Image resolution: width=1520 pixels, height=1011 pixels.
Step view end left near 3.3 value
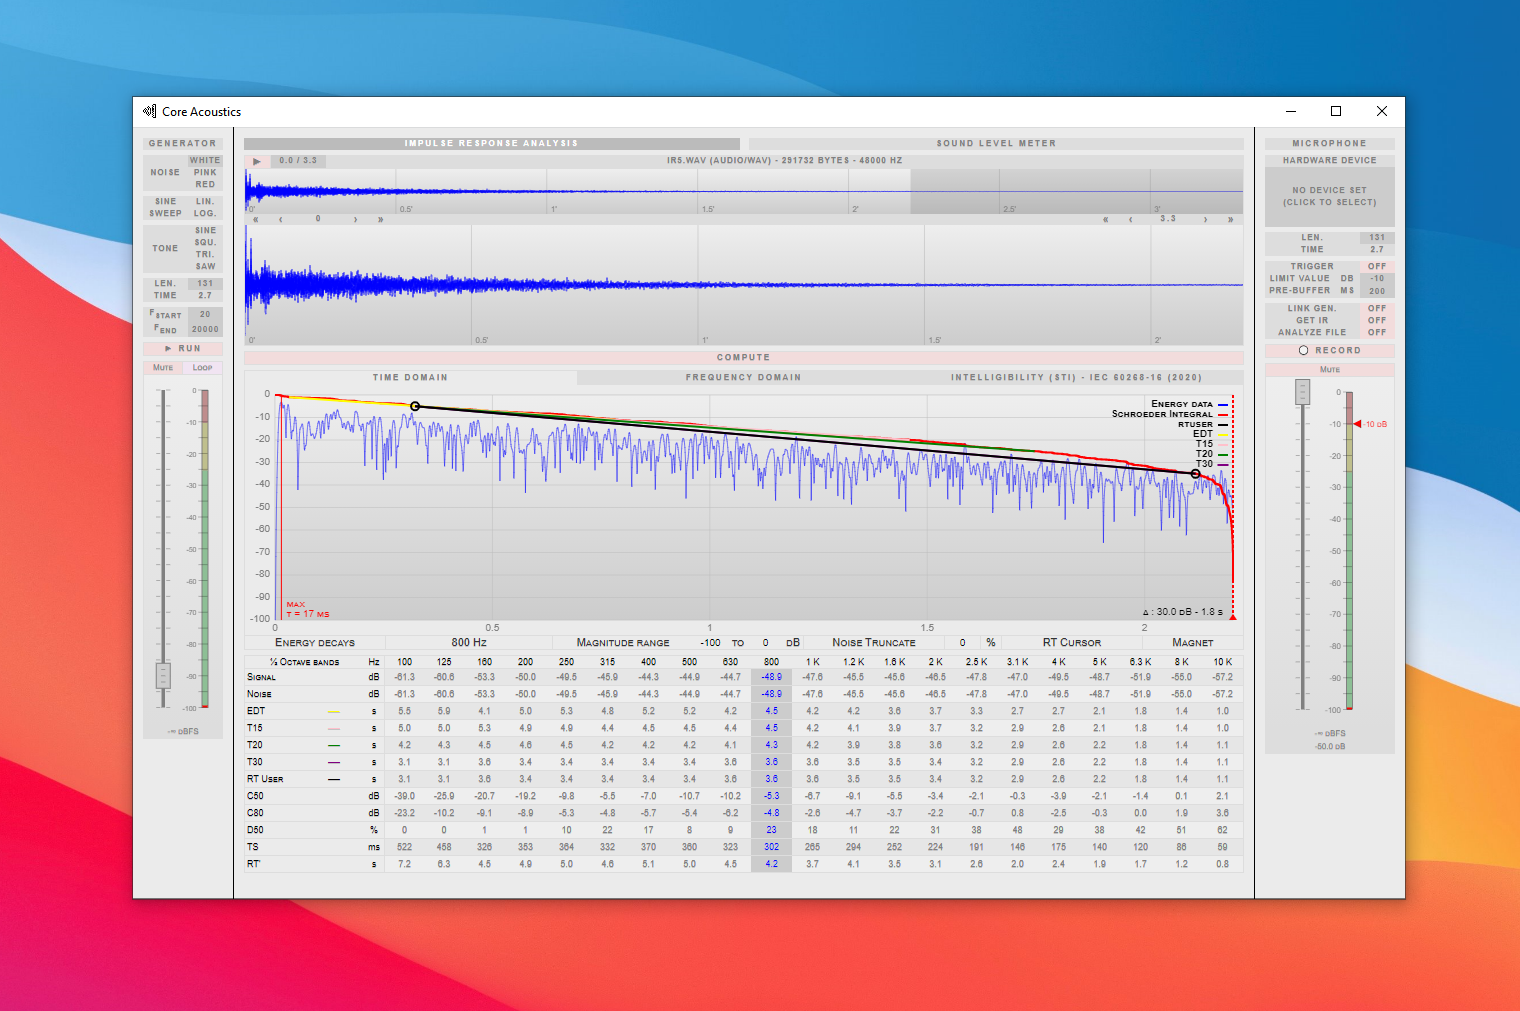[x=1130, y=219]
